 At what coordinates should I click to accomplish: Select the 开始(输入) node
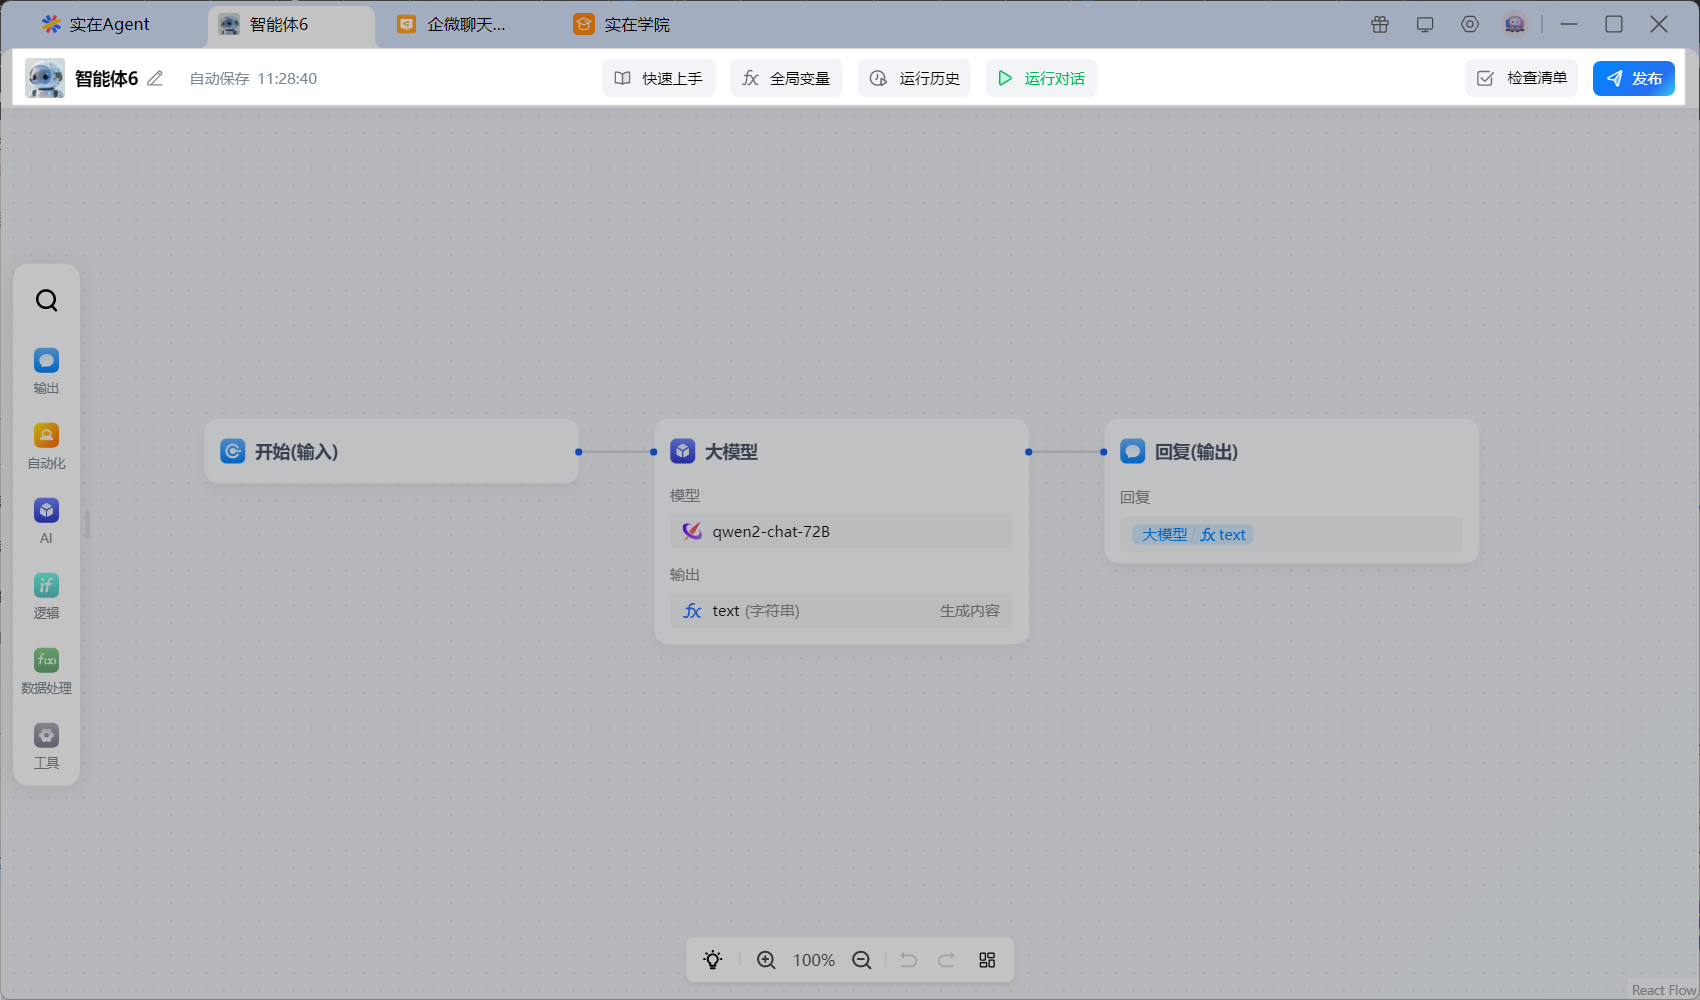[x=392, y=451]
